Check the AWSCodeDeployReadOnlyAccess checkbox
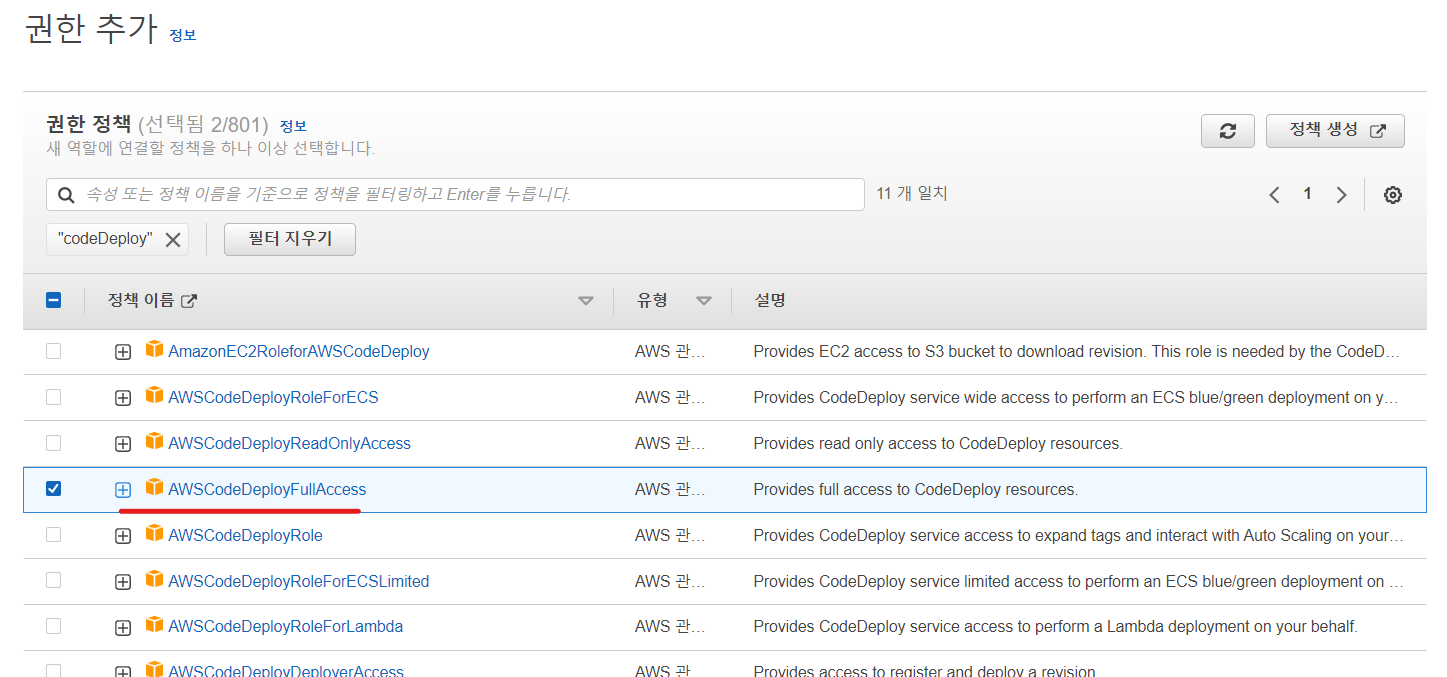 coord(54,443)
